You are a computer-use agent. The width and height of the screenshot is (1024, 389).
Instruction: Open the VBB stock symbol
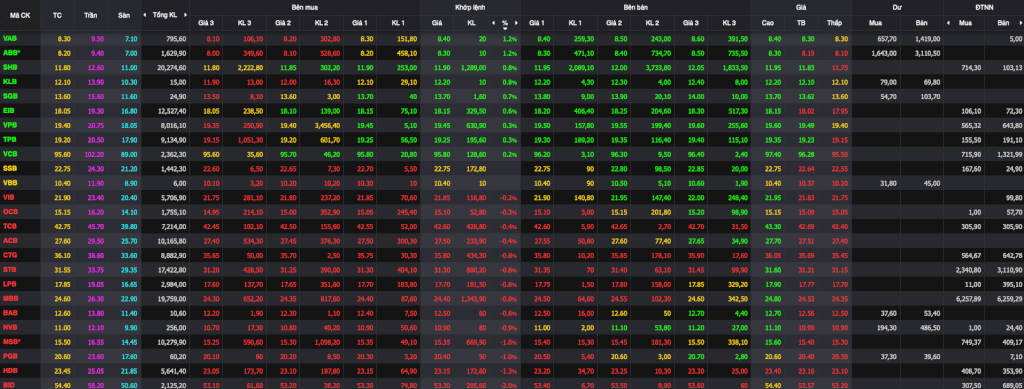click(10, 182)
